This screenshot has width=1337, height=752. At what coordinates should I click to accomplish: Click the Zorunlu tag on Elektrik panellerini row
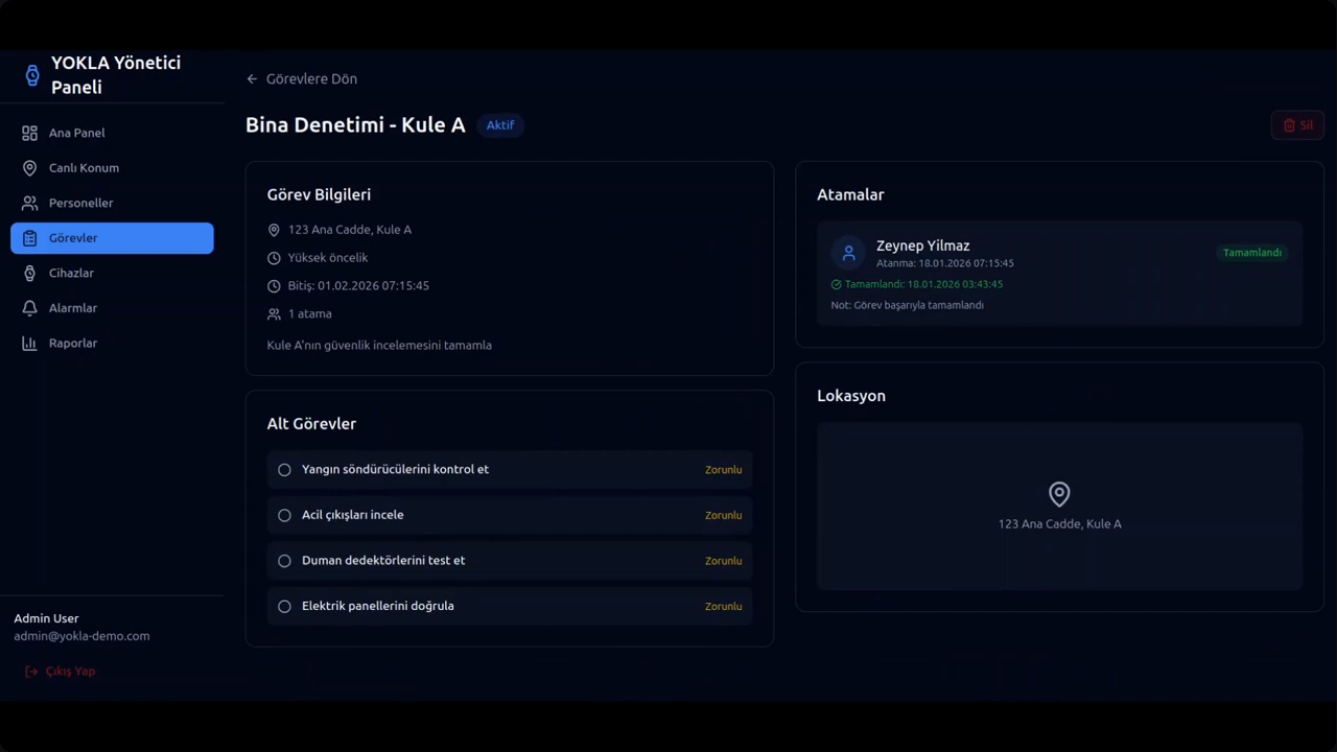(x=723, y=607)
